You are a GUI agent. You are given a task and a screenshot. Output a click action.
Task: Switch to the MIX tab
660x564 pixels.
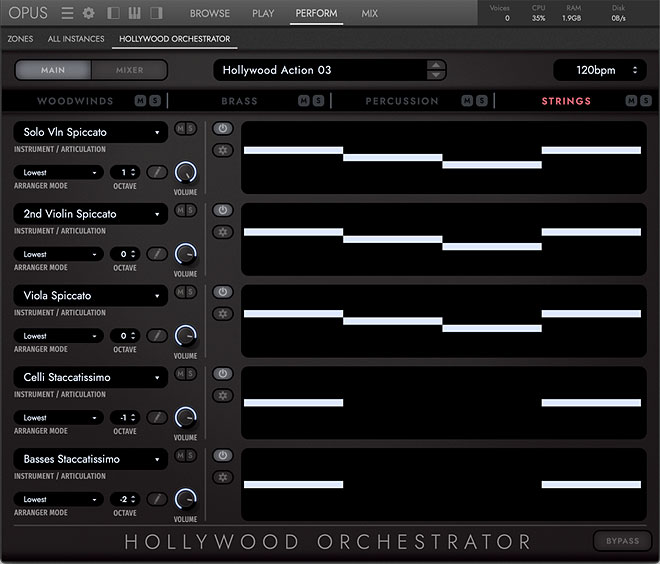[370, 13]
